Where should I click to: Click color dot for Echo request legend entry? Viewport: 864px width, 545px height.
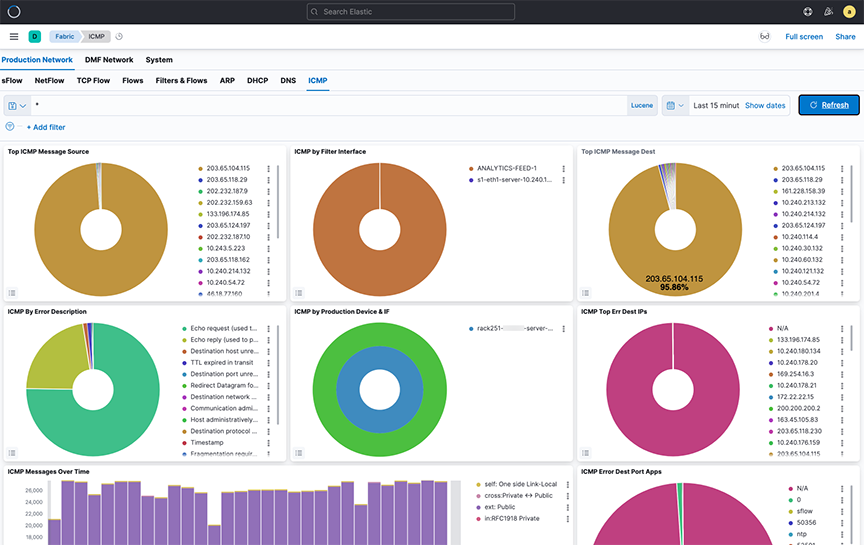click(185, 328)
